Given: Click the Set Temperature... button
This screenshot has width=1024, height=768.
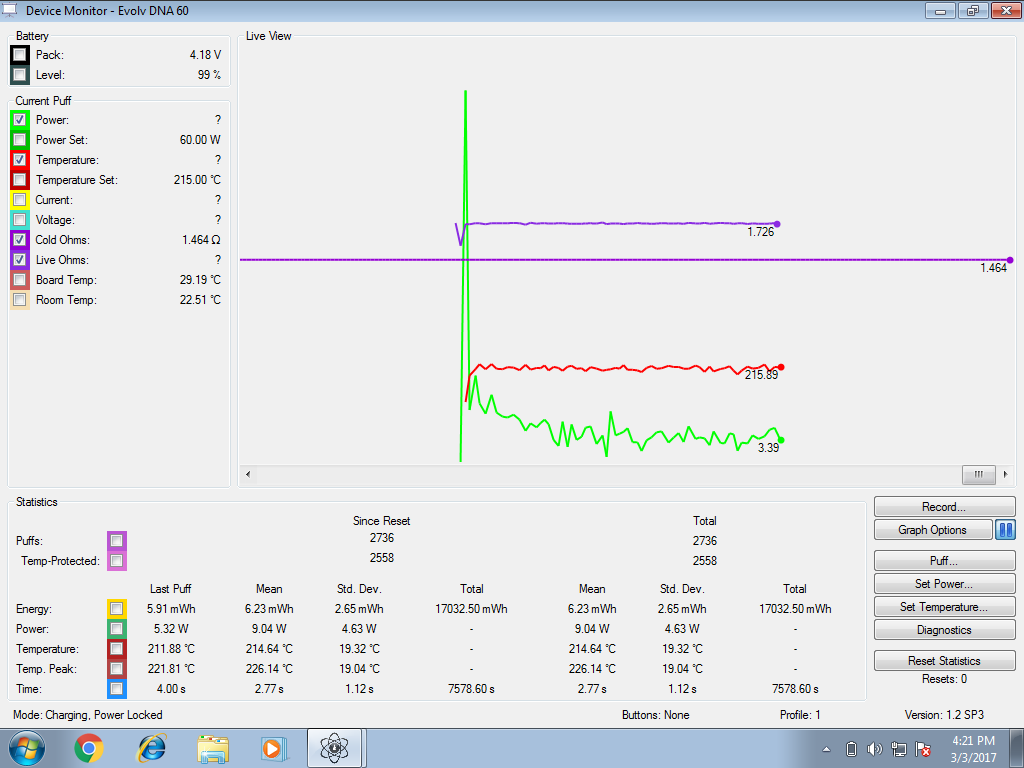Looking at the screenshot, I should (x=944, y=607).
